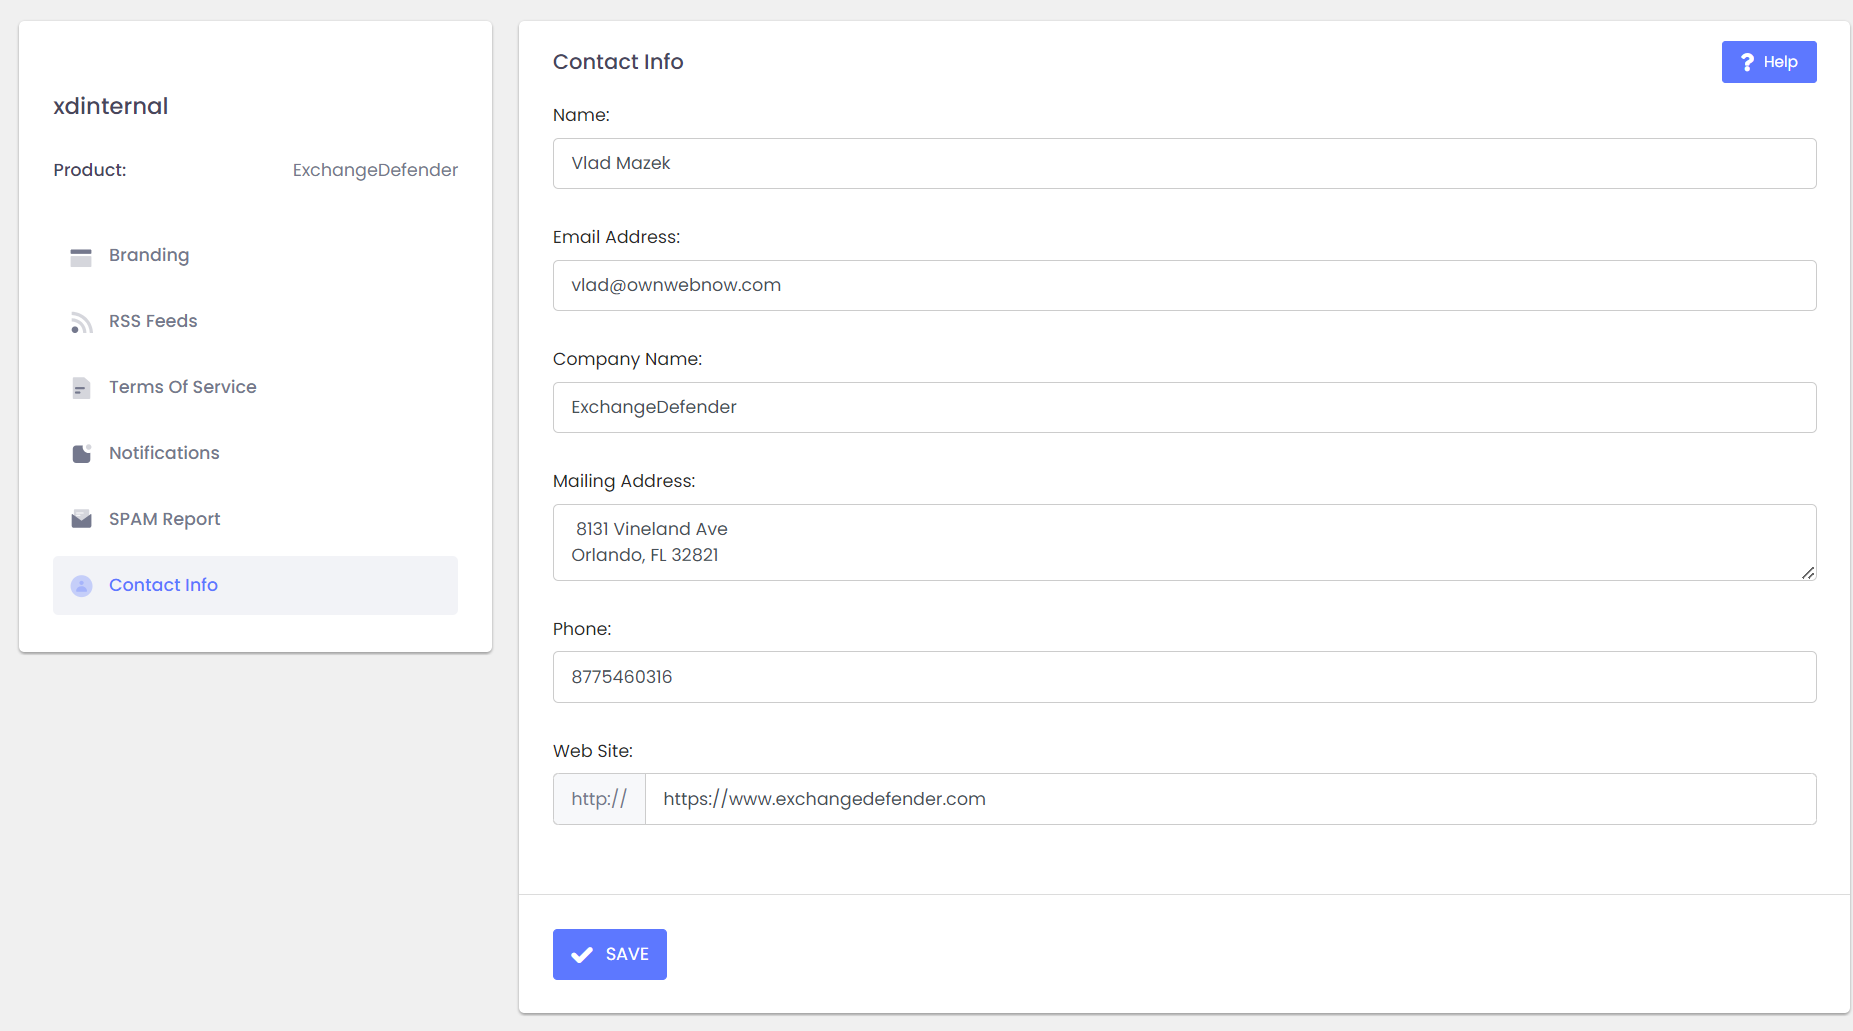
Task: Open the Branding settings page
Action: pyautogui.click(x=149, y=255)
